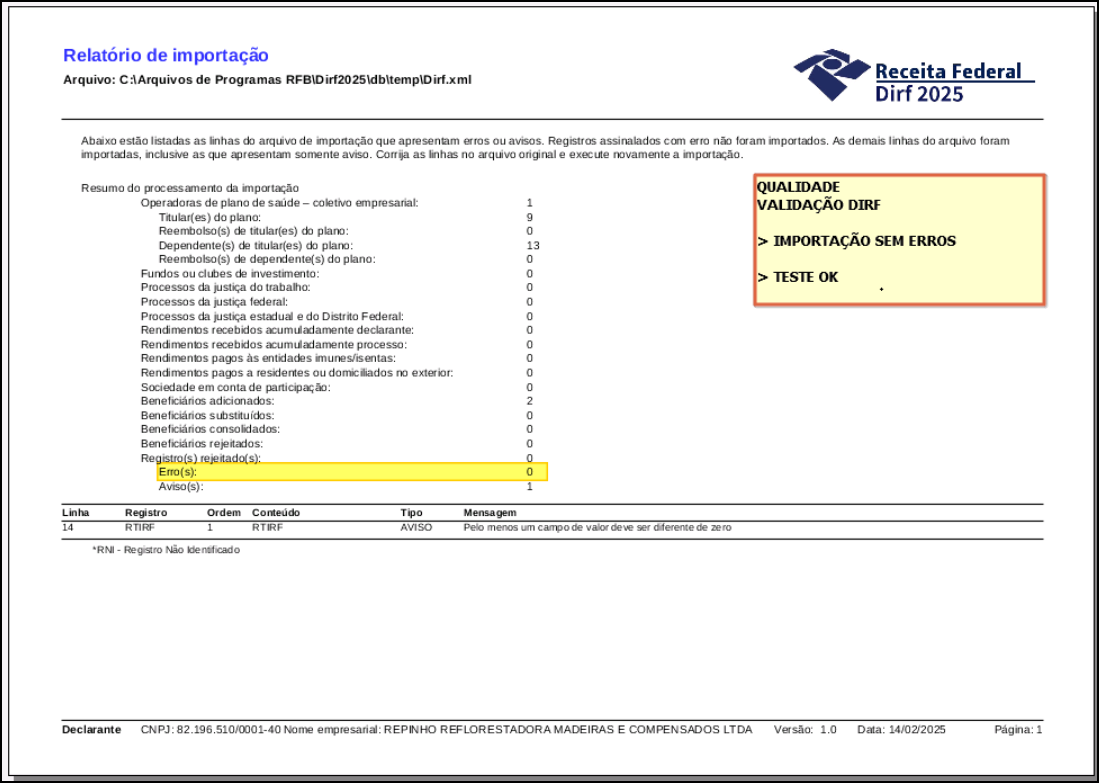Select the file path Dirf.xml line
Viewport: 1099px width, 783px height.
tap(267, 80)
